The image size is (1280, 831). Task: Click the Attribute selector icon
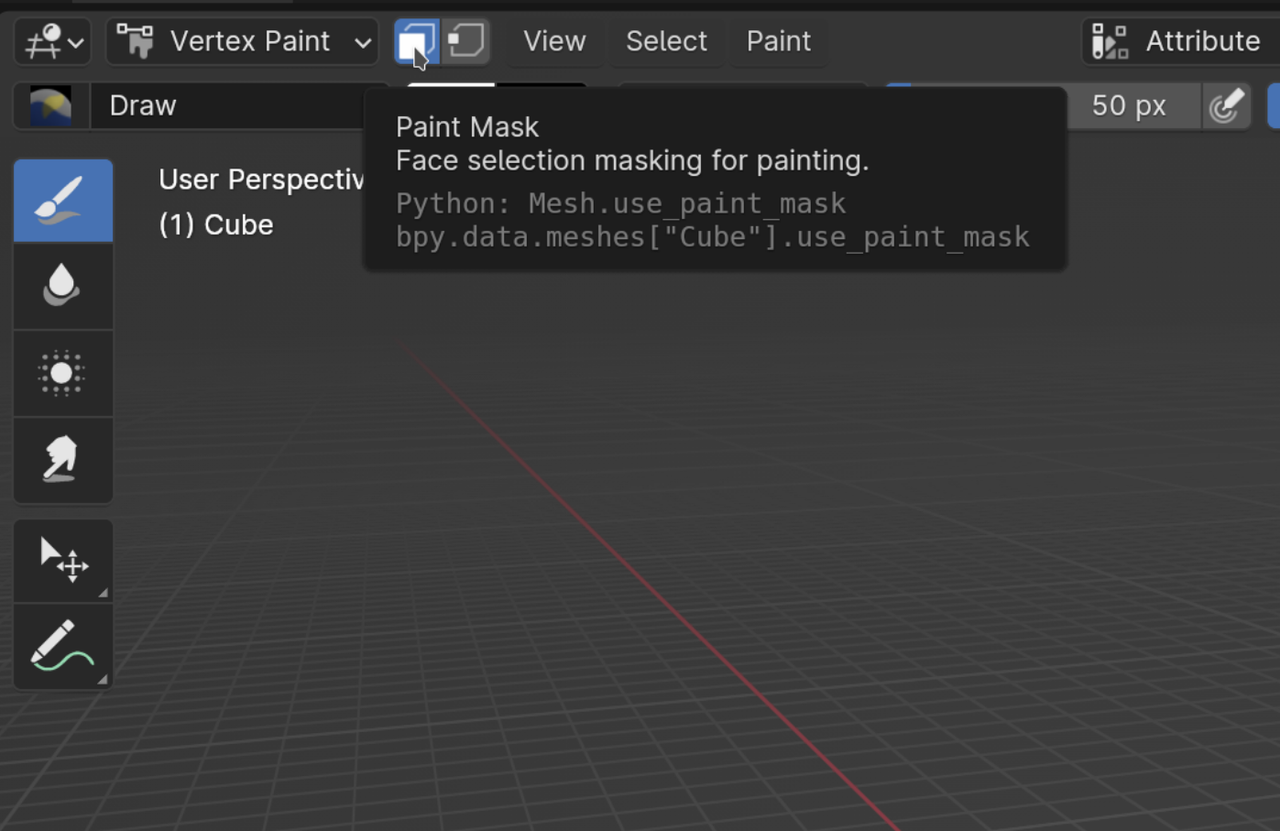1110,41
